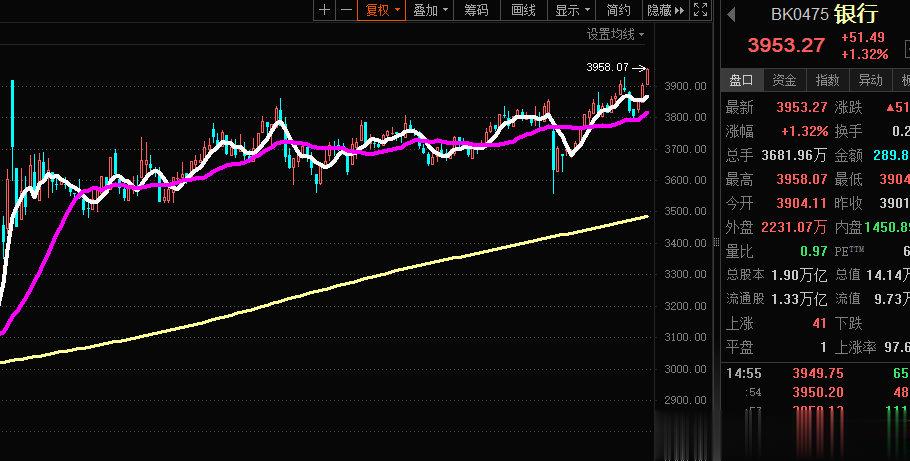Click 隐藏 to hide the side panel

click(666, 10)
